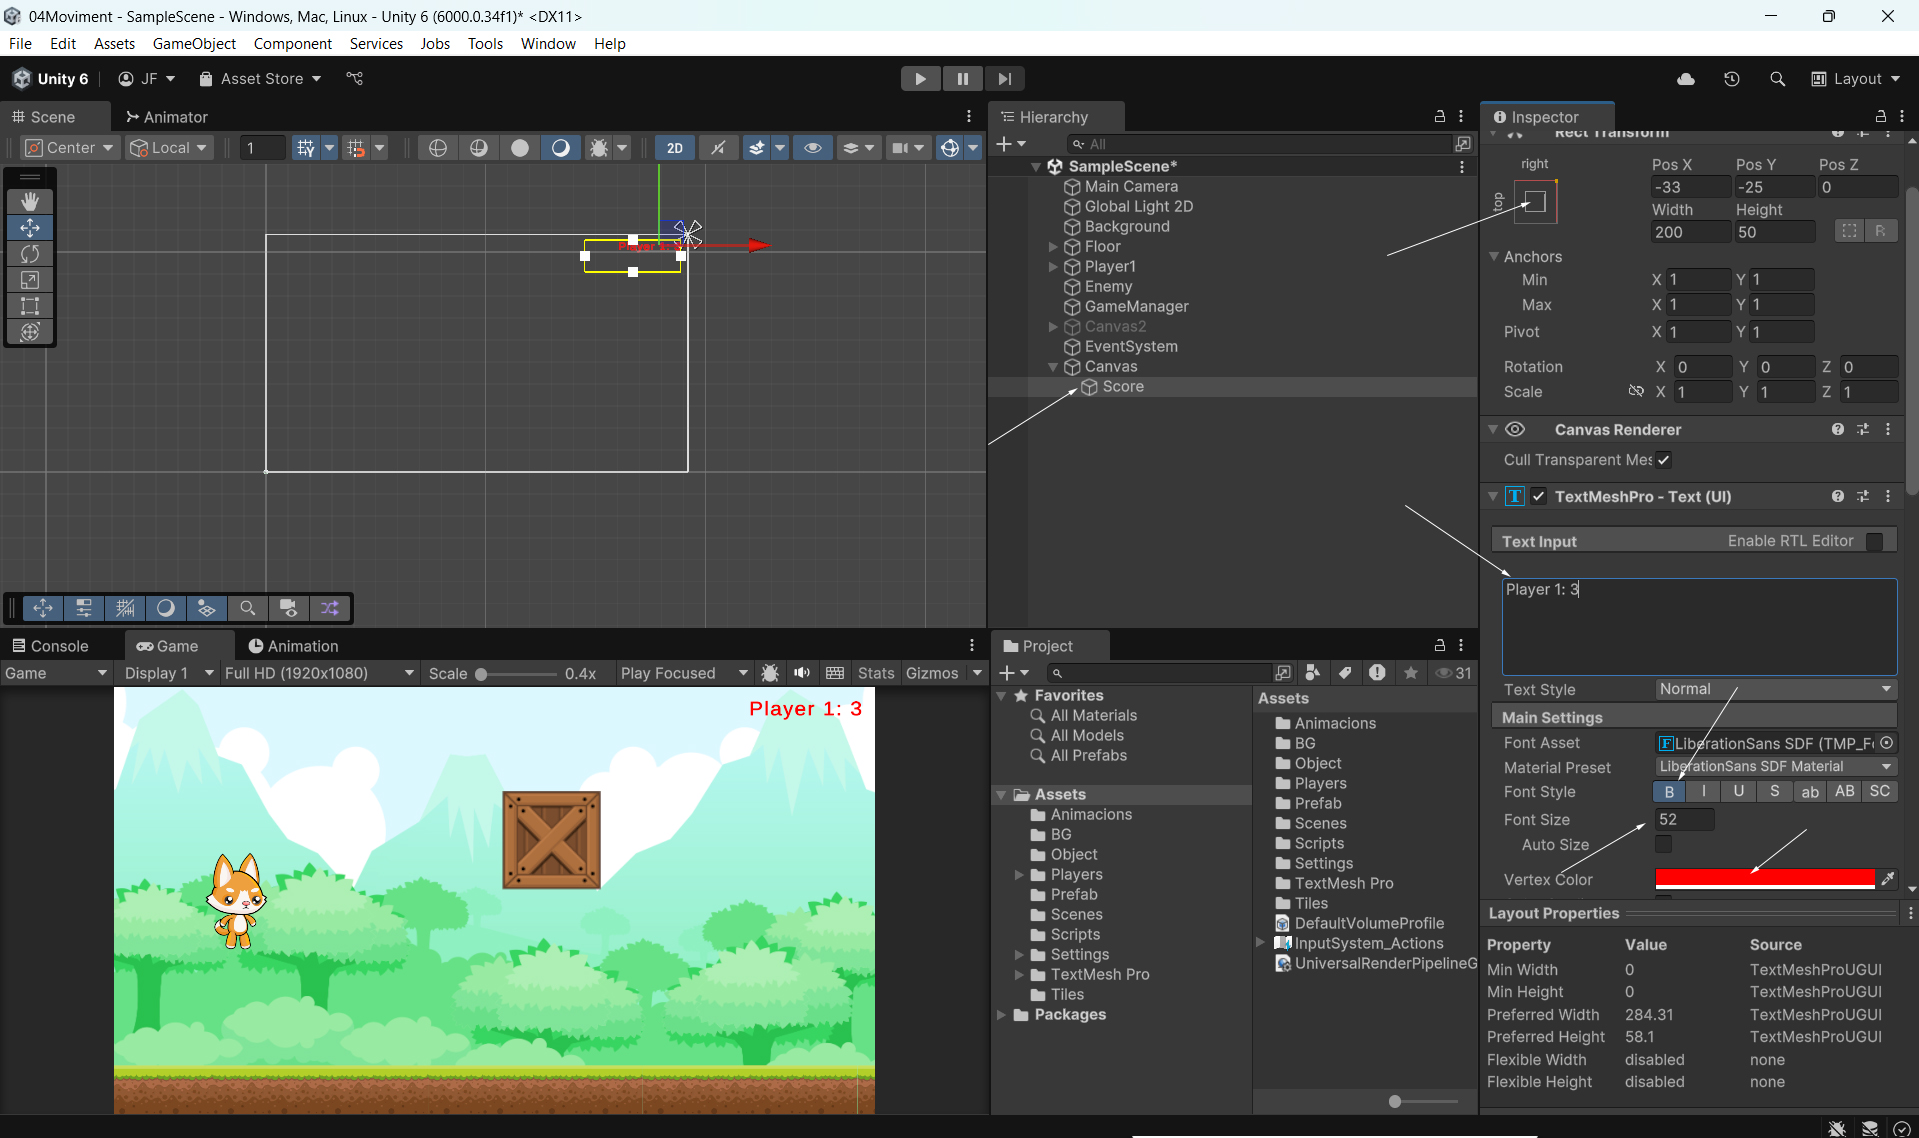Open the GameObject menu

click(x=194, y=44)
